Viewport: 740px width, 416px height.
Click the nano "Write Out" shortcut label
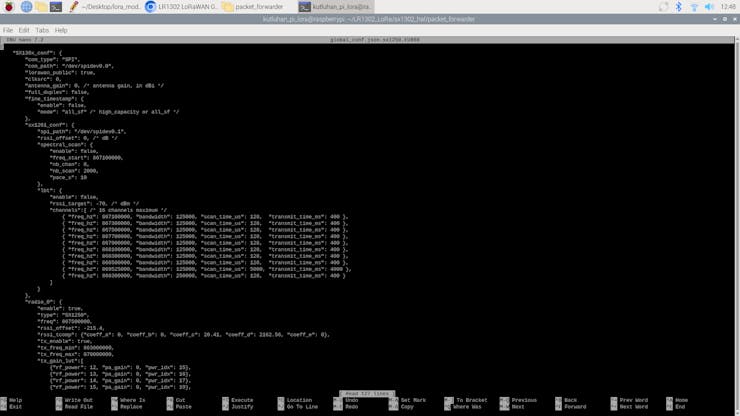78,400
